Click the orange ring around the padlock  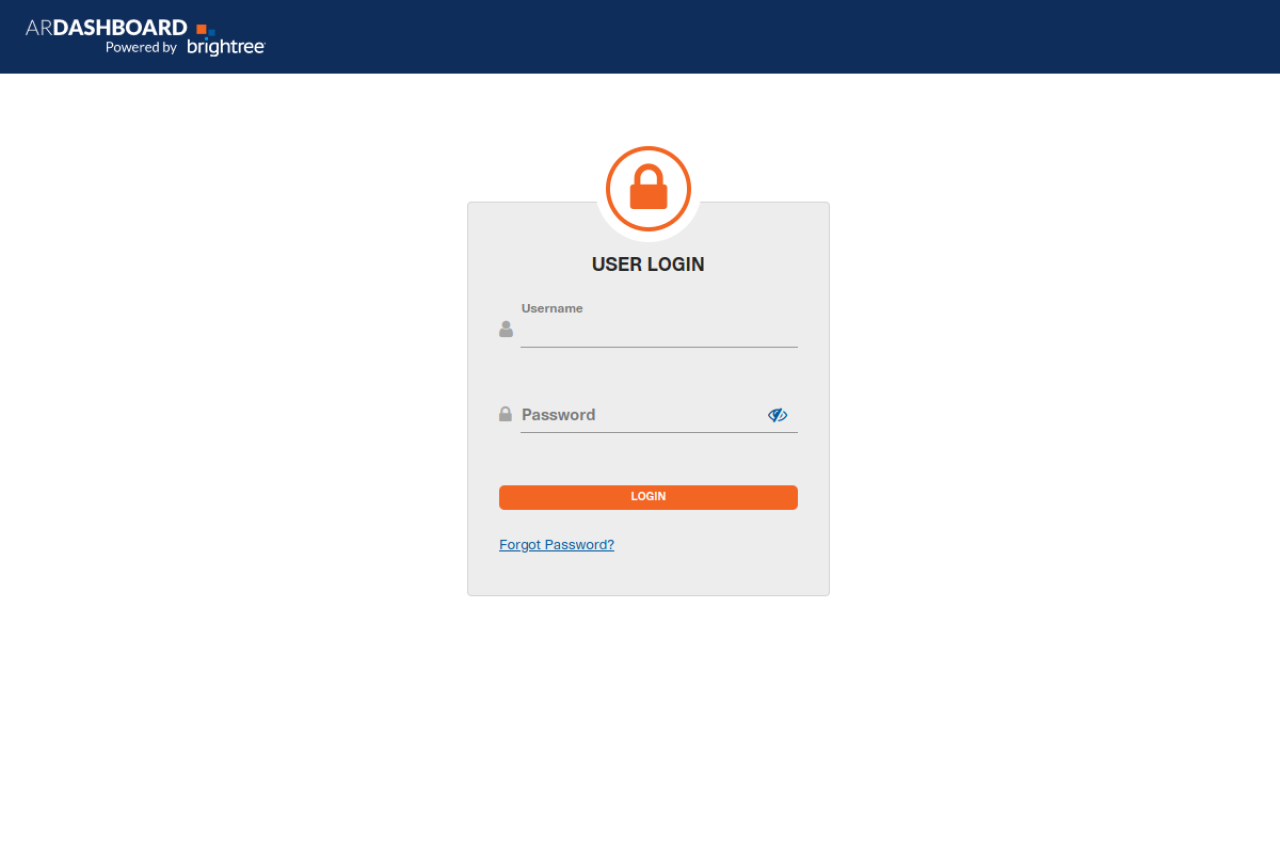[x=648, y=149]
